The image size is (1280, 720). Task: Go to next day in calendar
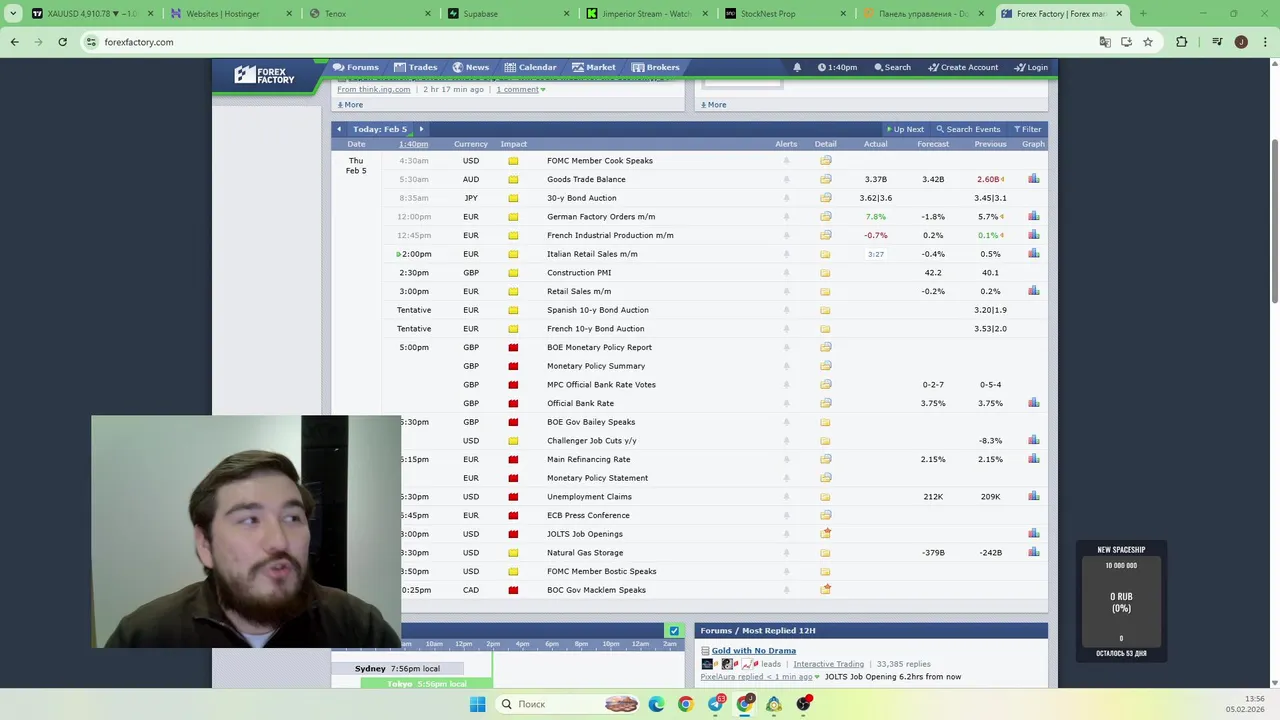tap(421, 129)
